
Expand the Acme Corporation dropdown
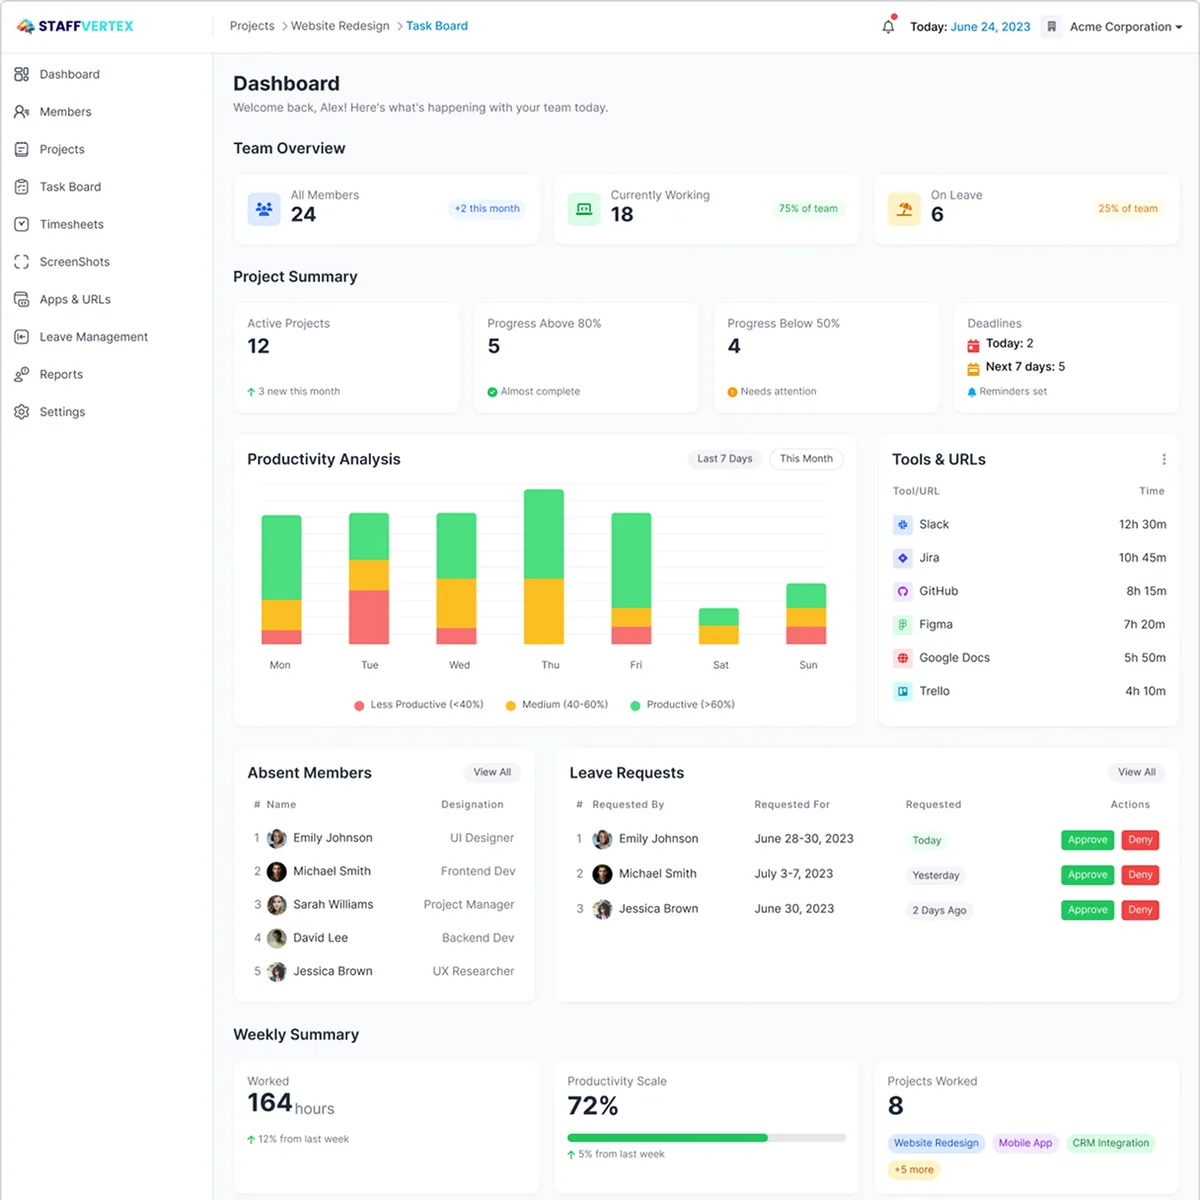[1125, 27]
